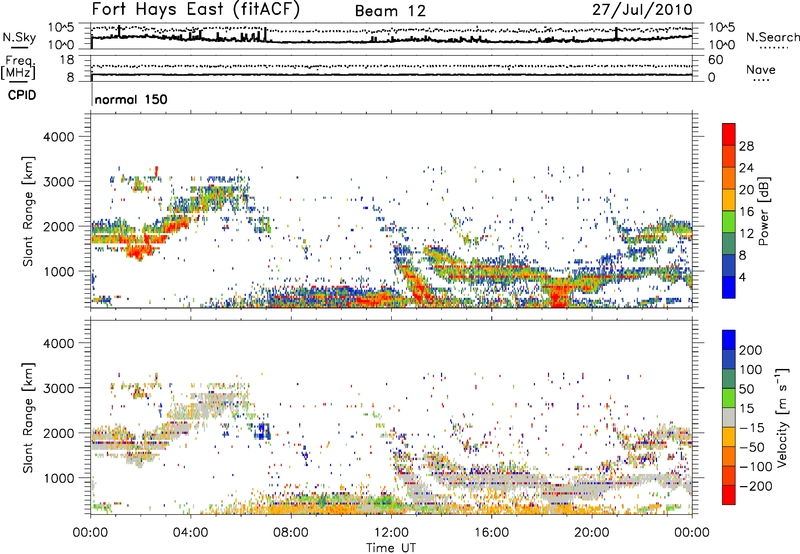Click the '20' power colorbar value

[x=746, y=190]
